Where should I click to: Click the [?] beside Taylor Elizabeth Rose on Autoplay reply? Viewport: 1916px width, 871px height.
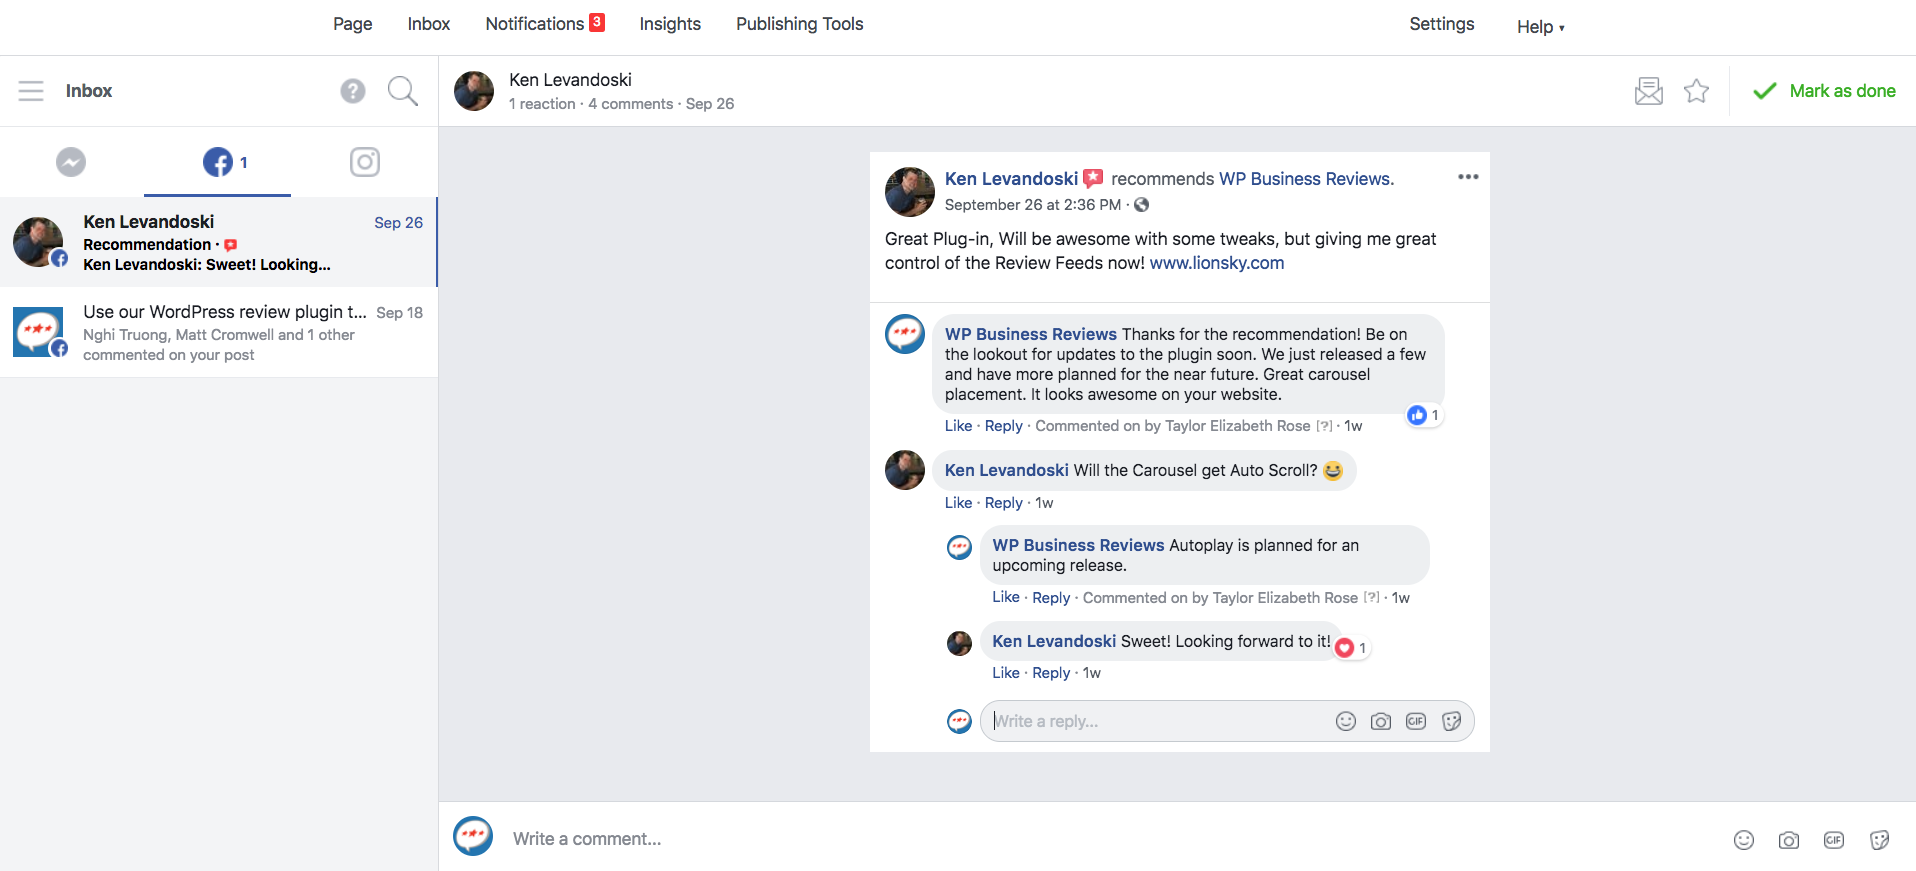(x=1372, y=598)
